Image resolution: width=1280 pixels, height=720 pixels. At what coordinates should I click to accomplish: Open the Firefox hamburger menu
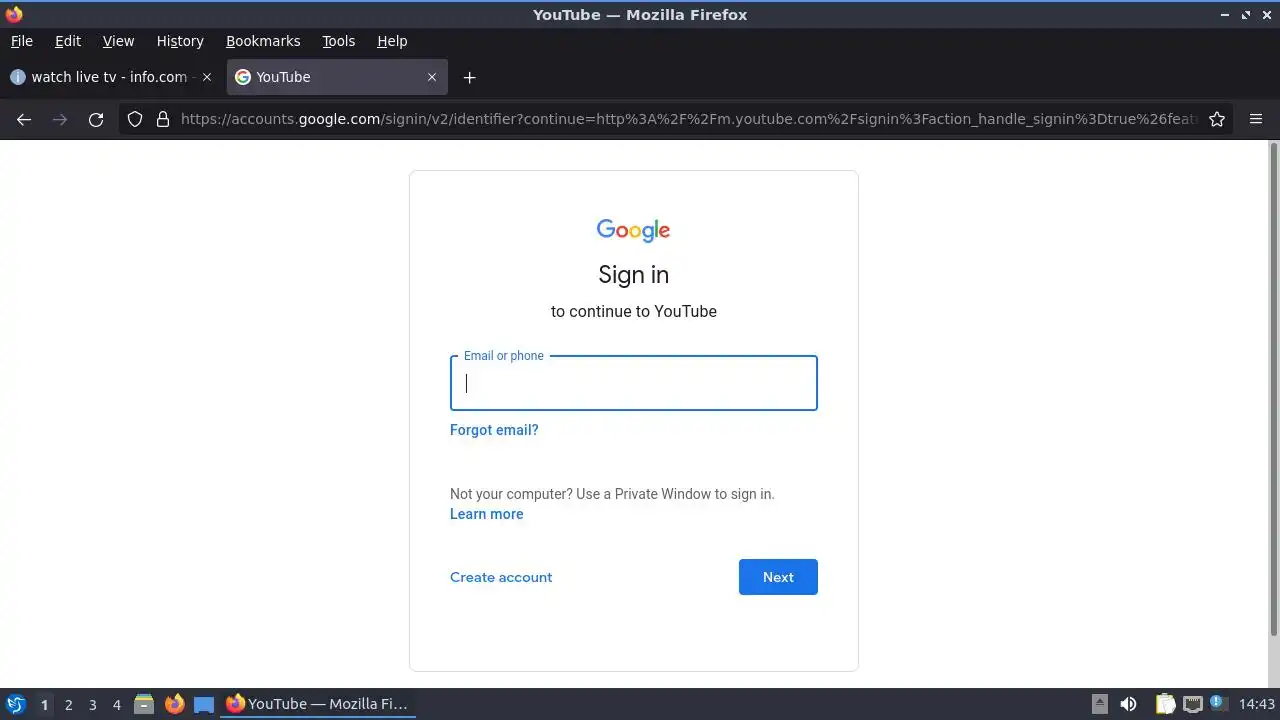(1256, 119)
